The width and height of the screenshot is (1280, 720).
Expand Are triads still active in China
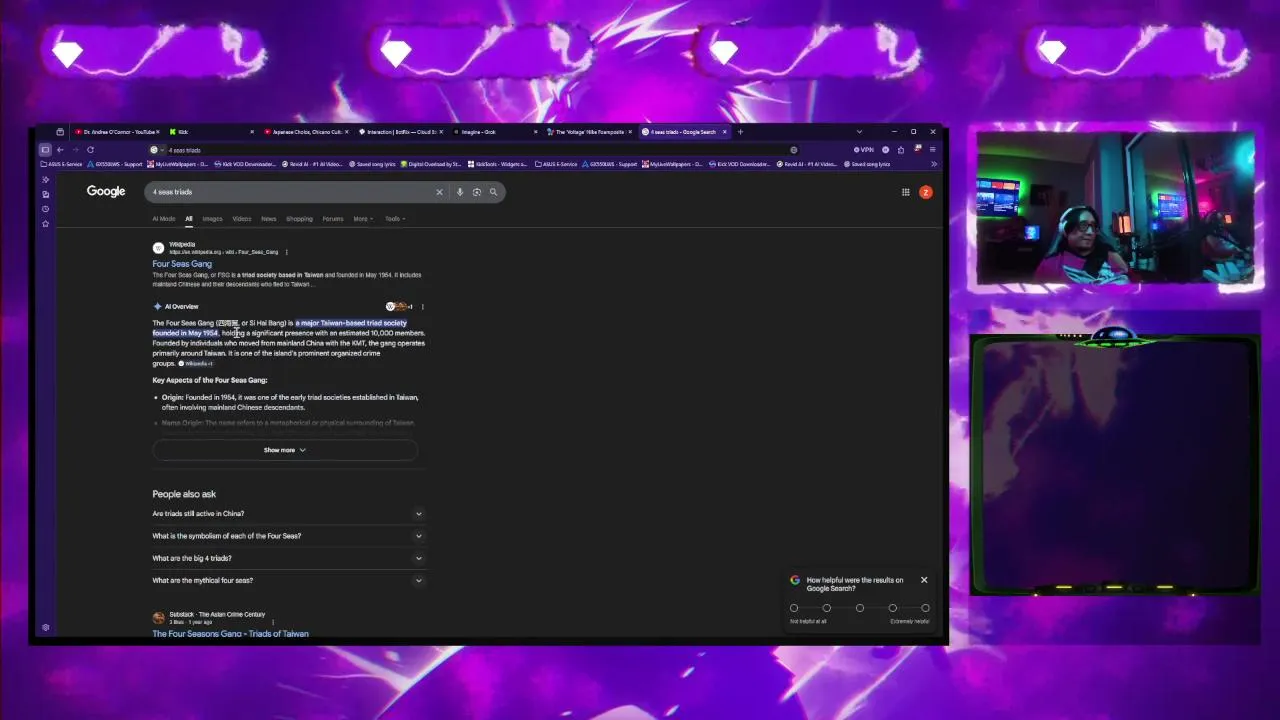tap(288, 514)
